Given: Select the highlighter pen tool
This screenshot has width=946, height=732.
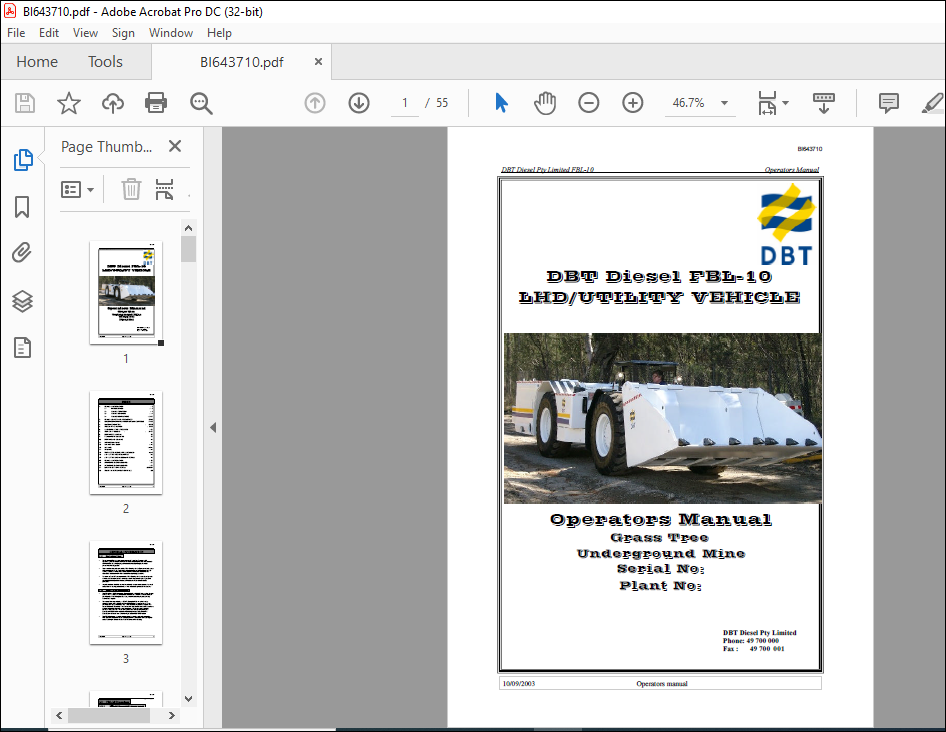Looking at the screenshot, I should coord(933,103).
